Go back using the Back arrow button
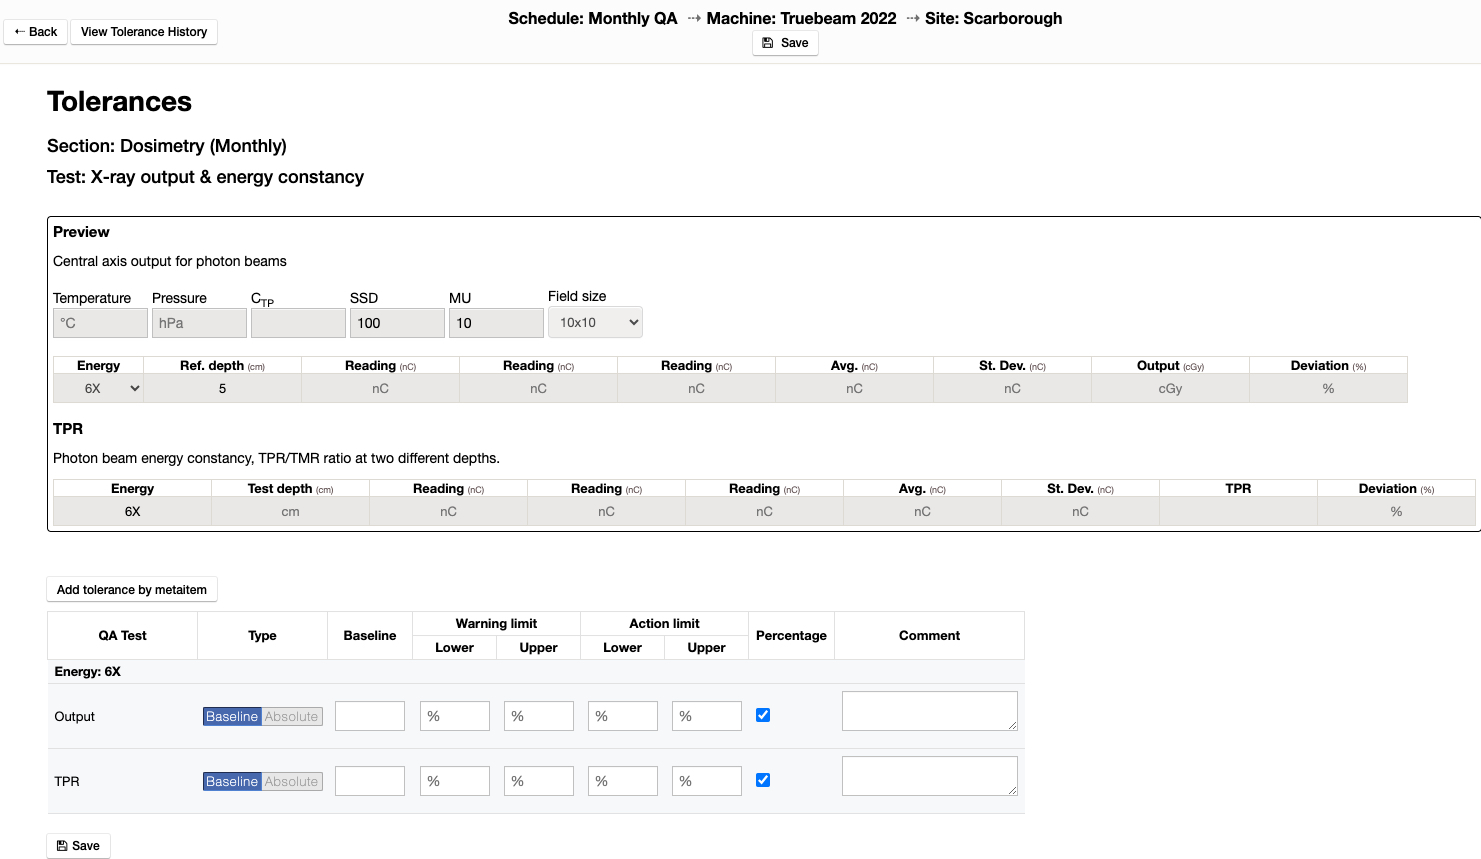Screen dimensions: 1481x859 click(x=36, y=32)
